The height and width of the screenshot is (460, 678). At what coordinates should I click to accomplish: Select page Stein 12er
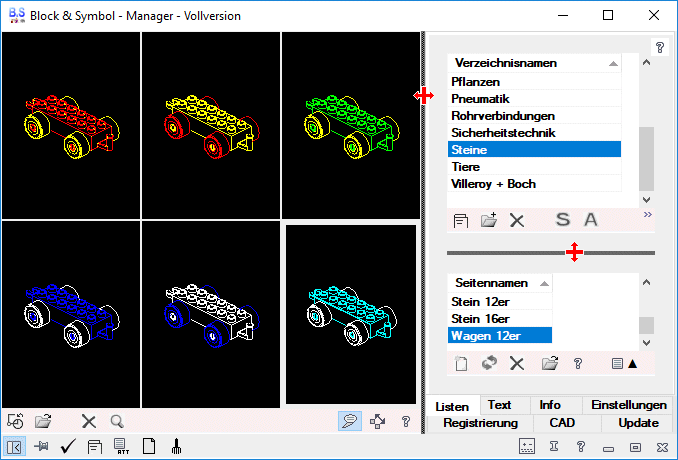(500, 302)
